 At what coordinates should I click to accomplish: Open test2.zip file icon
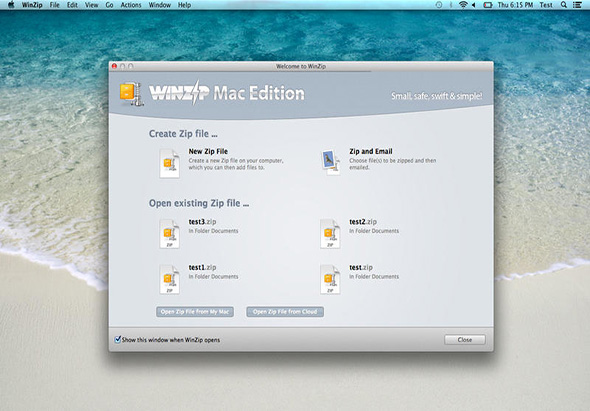[x=330, y=234]
